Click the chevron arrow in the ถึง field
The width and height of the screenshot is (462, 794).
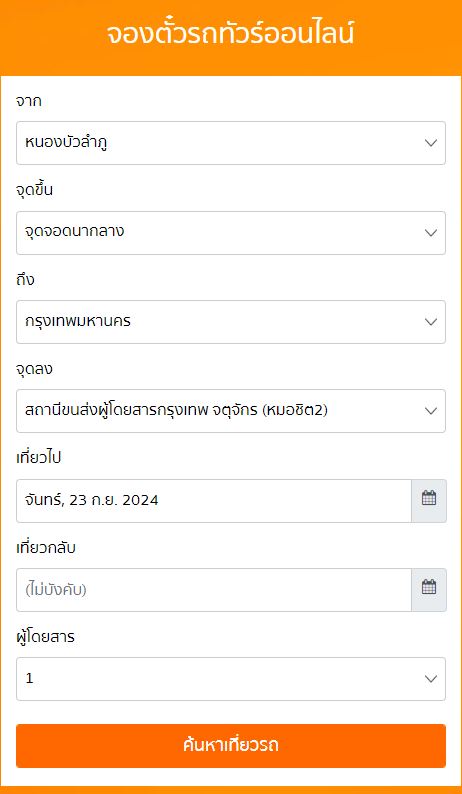point(431,322)
